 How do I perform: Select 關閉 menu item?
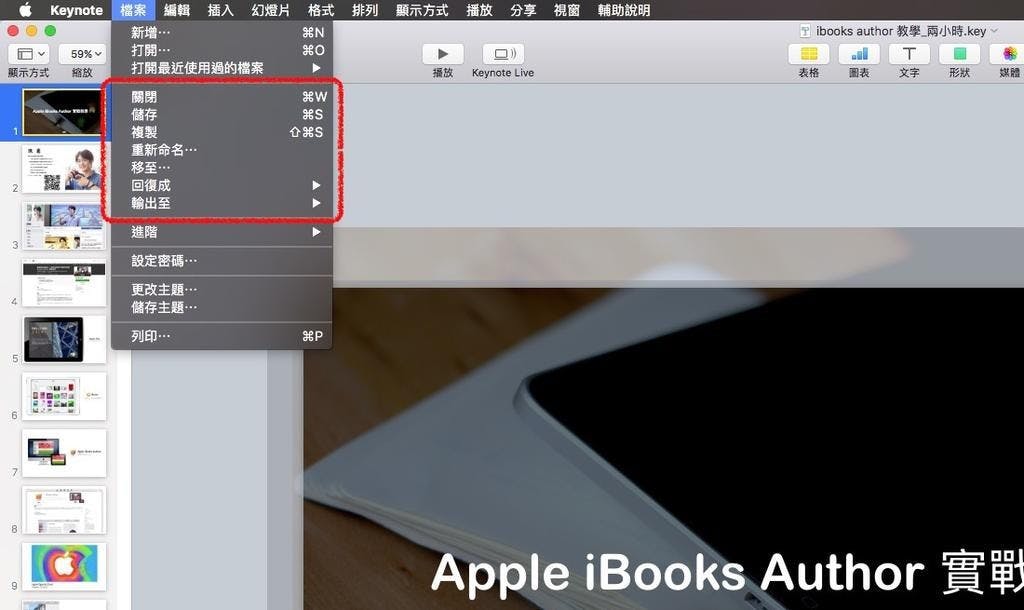[222, 97]
